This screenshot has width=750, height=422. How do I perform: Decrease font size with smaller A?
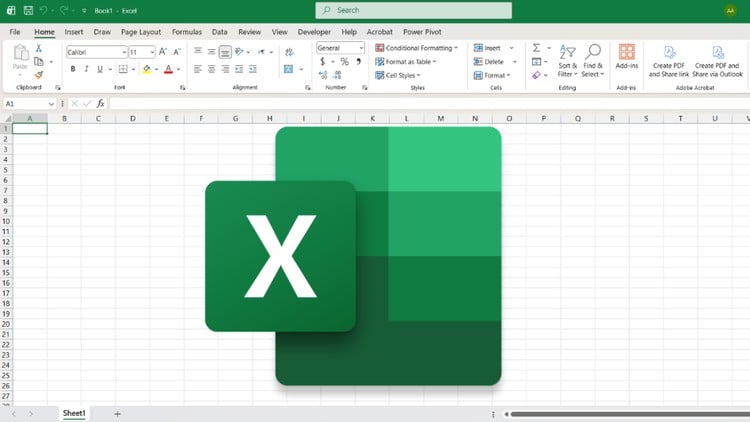tap(176, 52)
